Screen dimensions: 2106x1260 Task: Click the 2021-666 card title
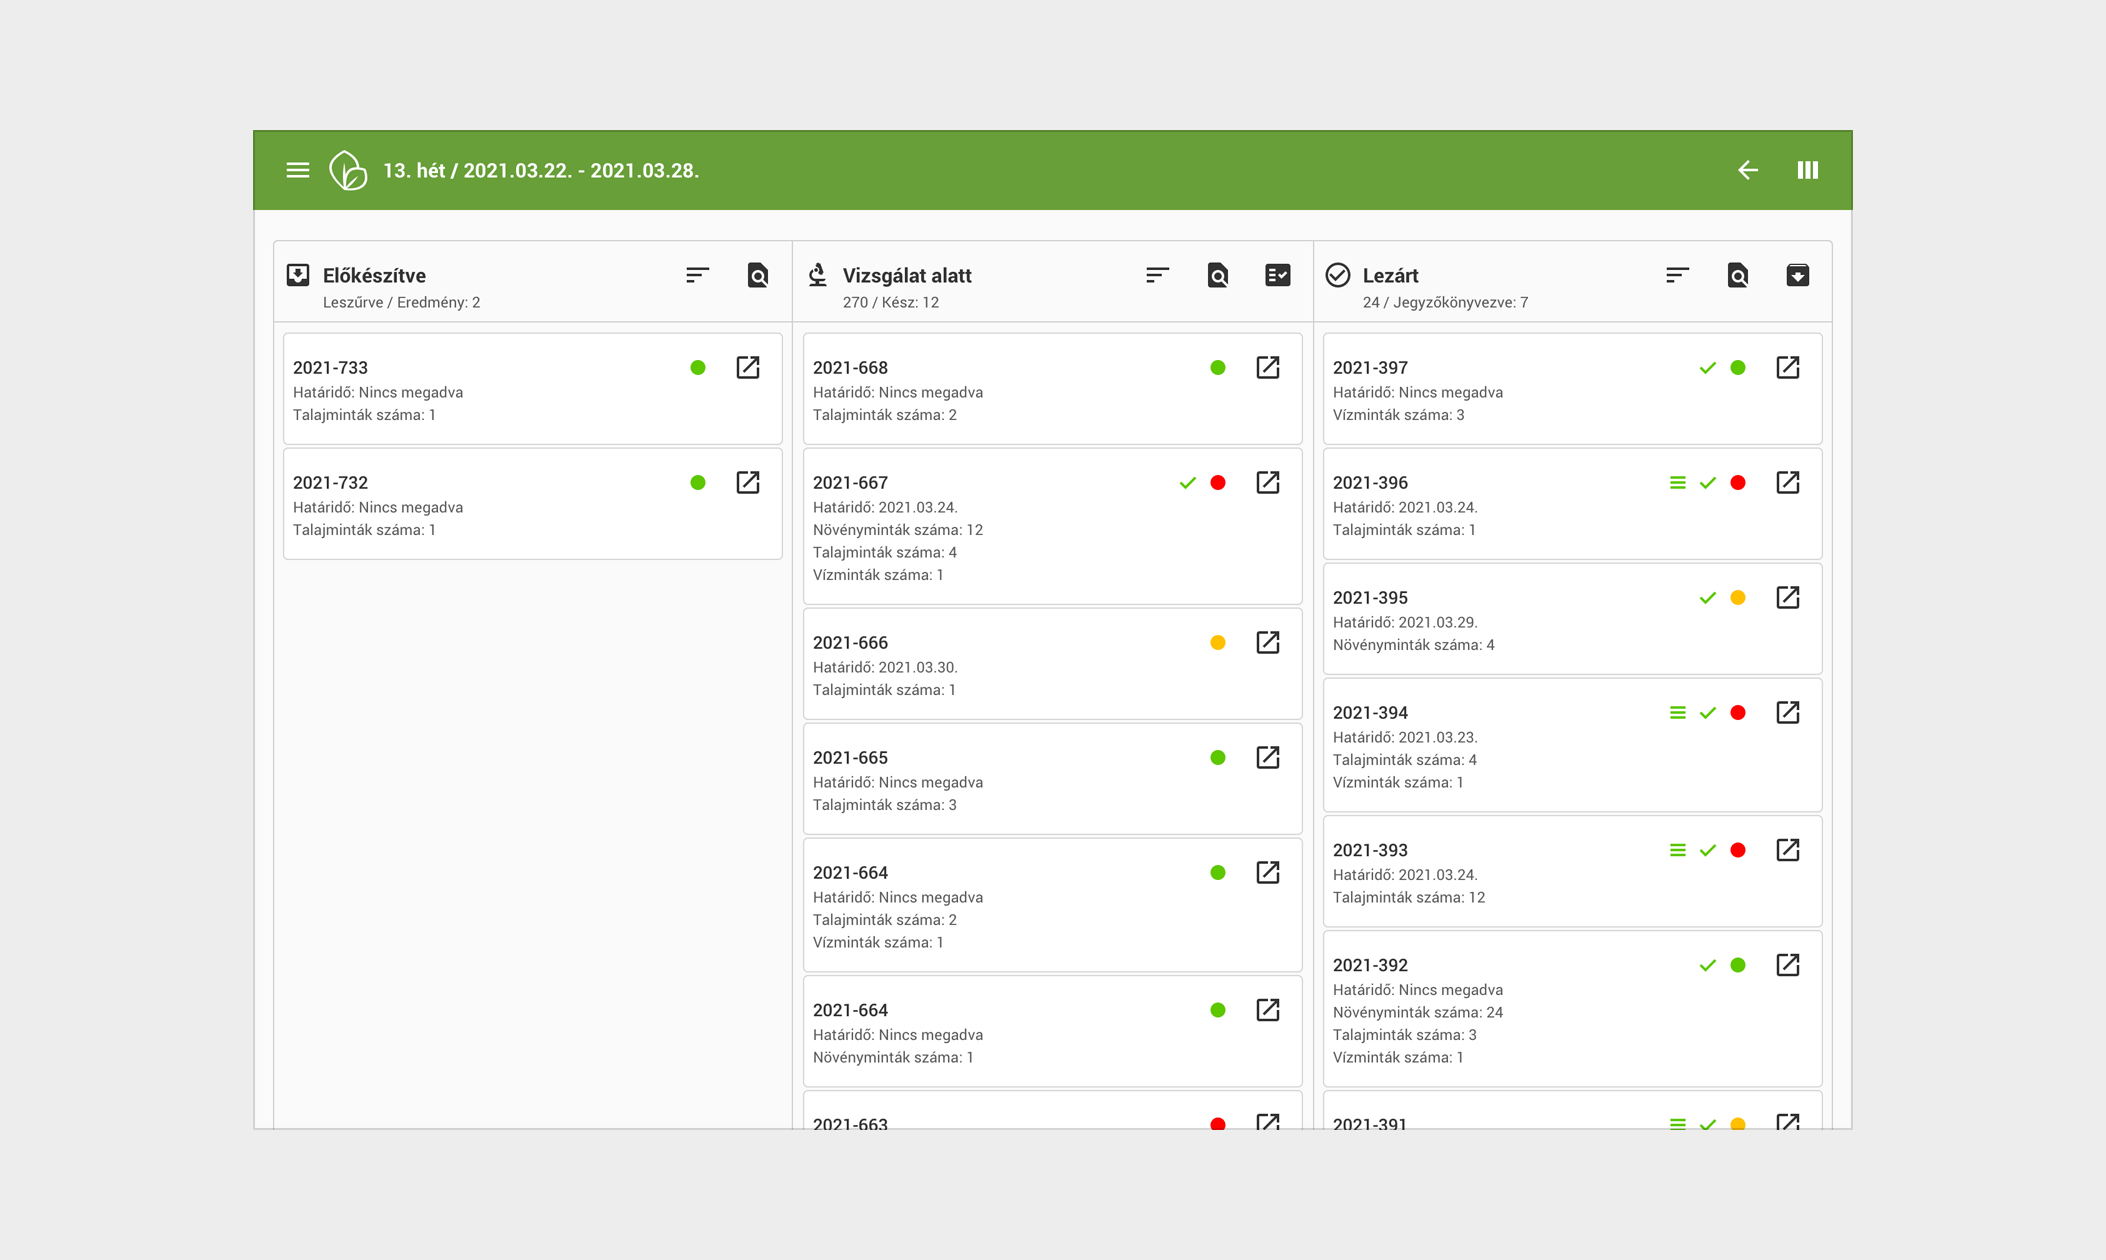point(850,642)
